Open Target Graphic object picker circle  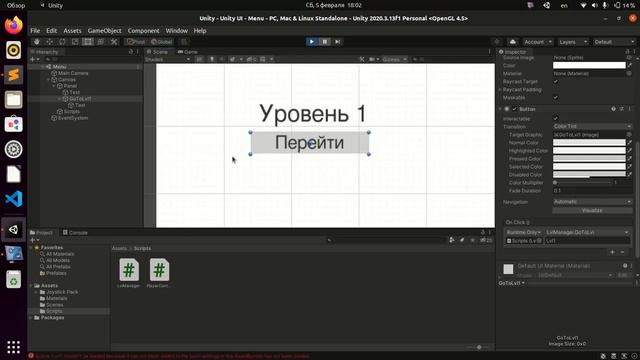629,135
